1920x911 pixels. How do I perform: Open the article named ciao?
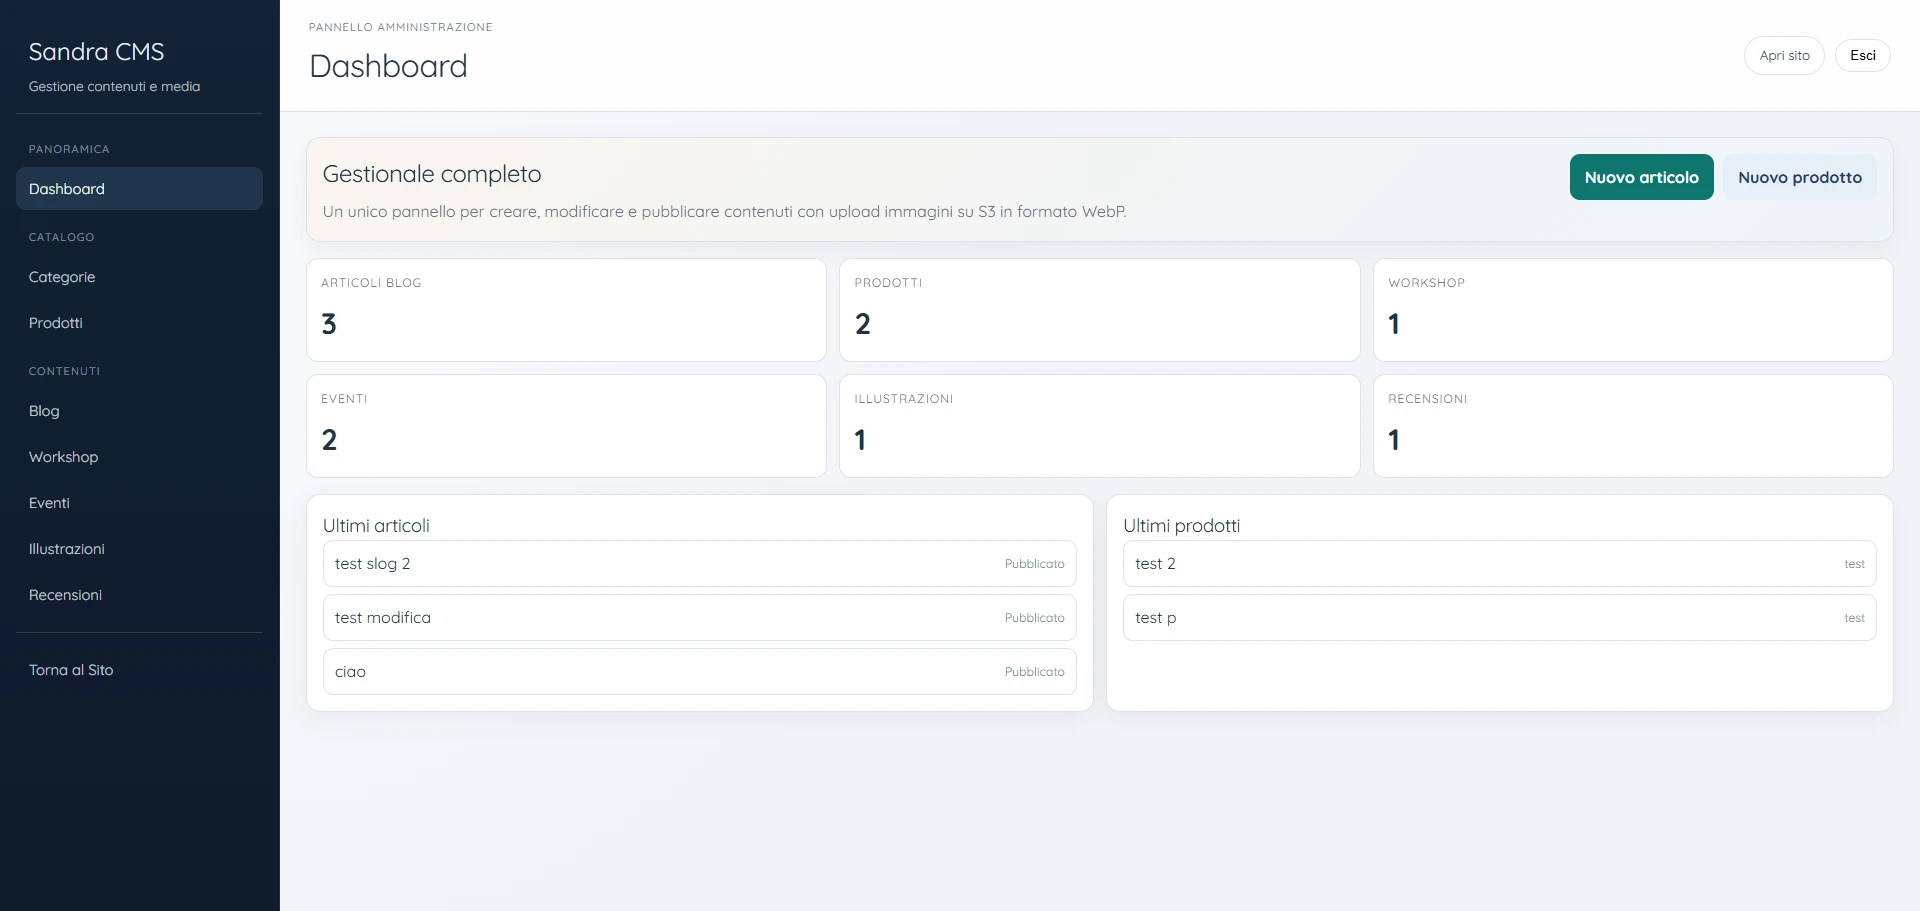(700, 671)
